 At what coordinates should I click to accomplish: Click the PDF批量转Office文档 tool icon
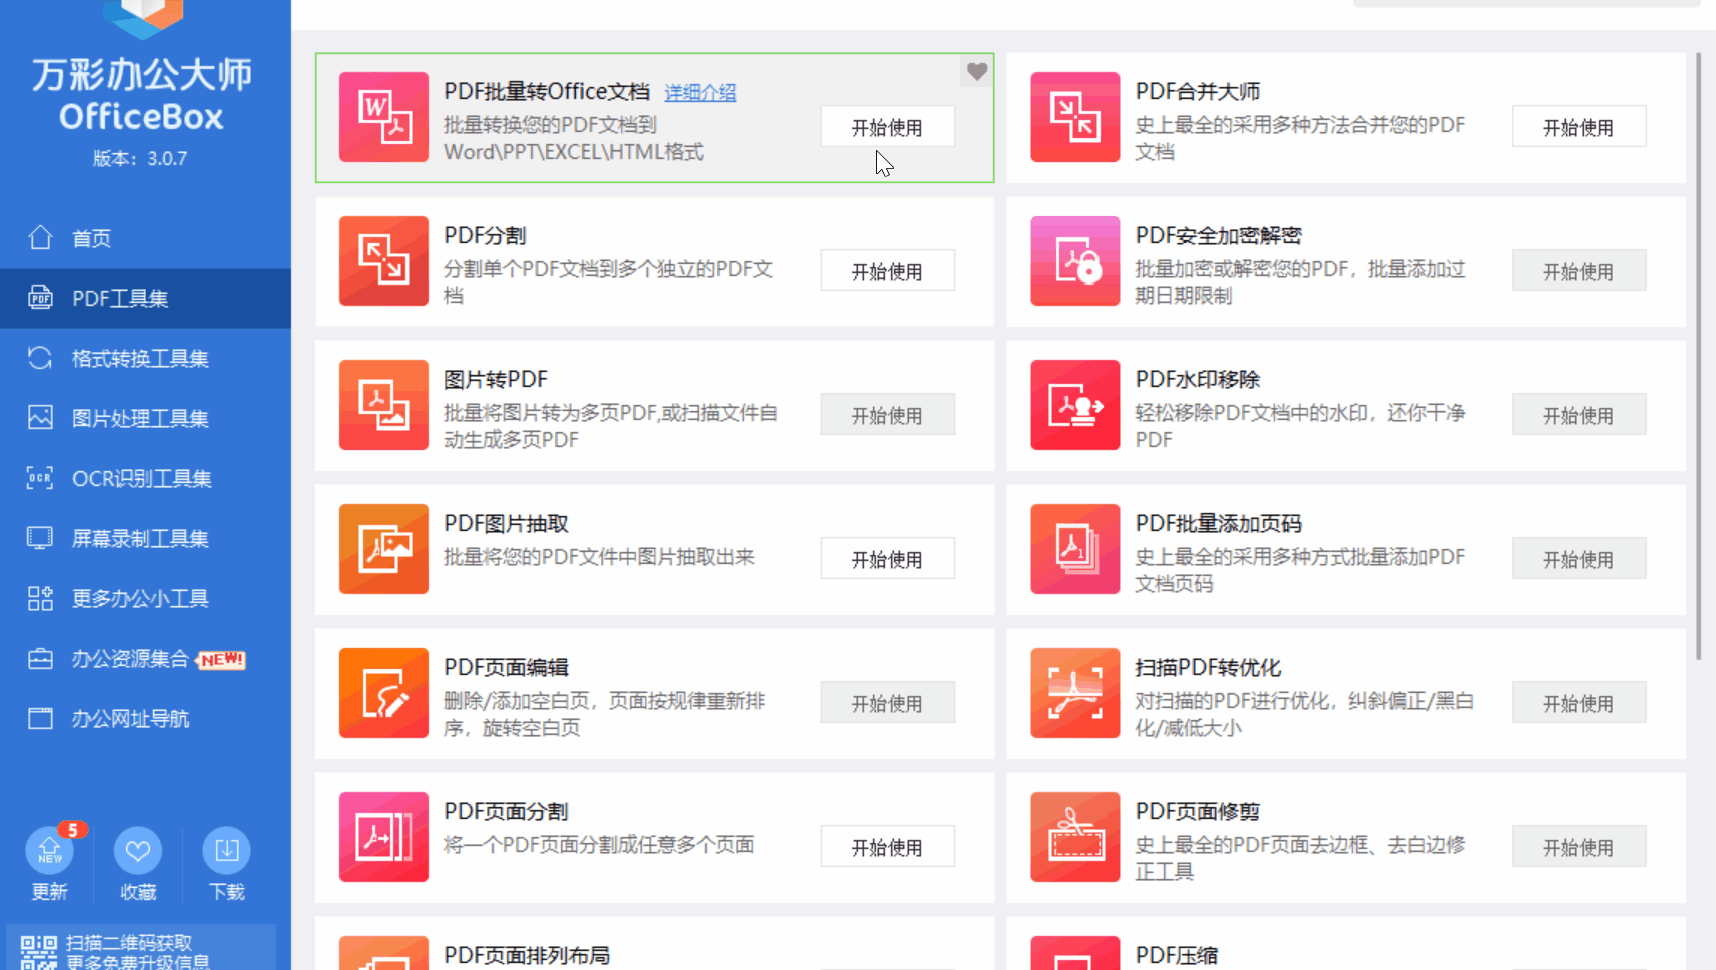(384, 117)
